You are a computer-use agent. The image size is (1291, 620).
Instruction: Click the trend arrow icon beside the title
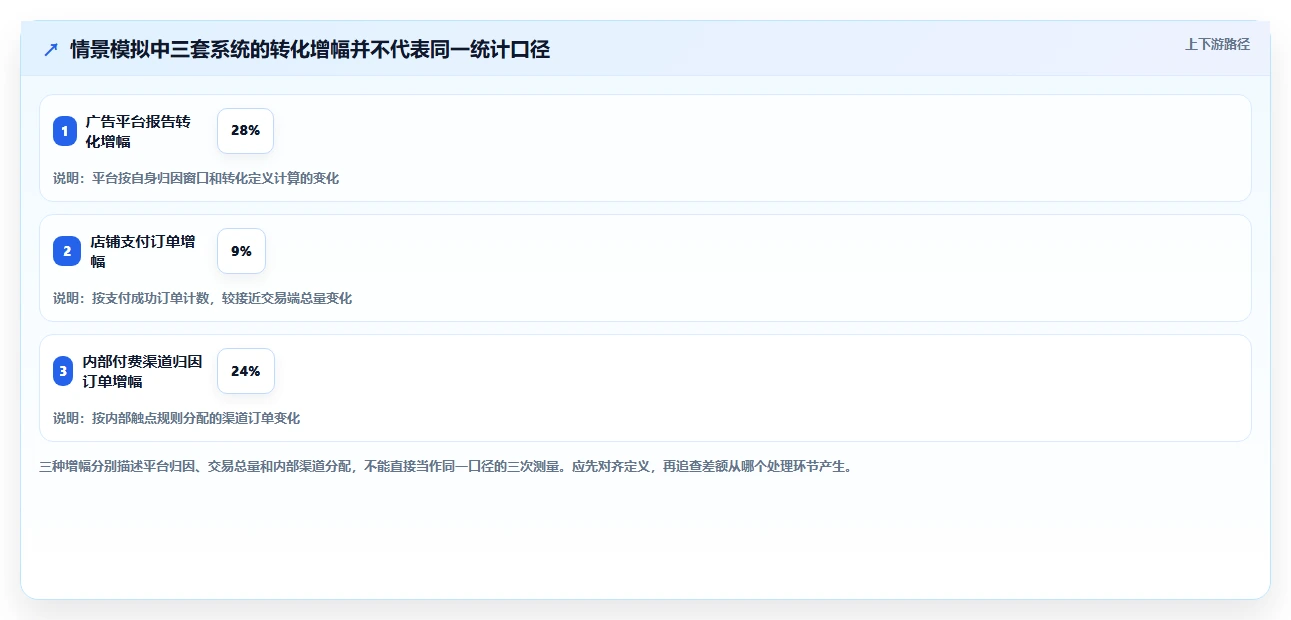(51, 50)
